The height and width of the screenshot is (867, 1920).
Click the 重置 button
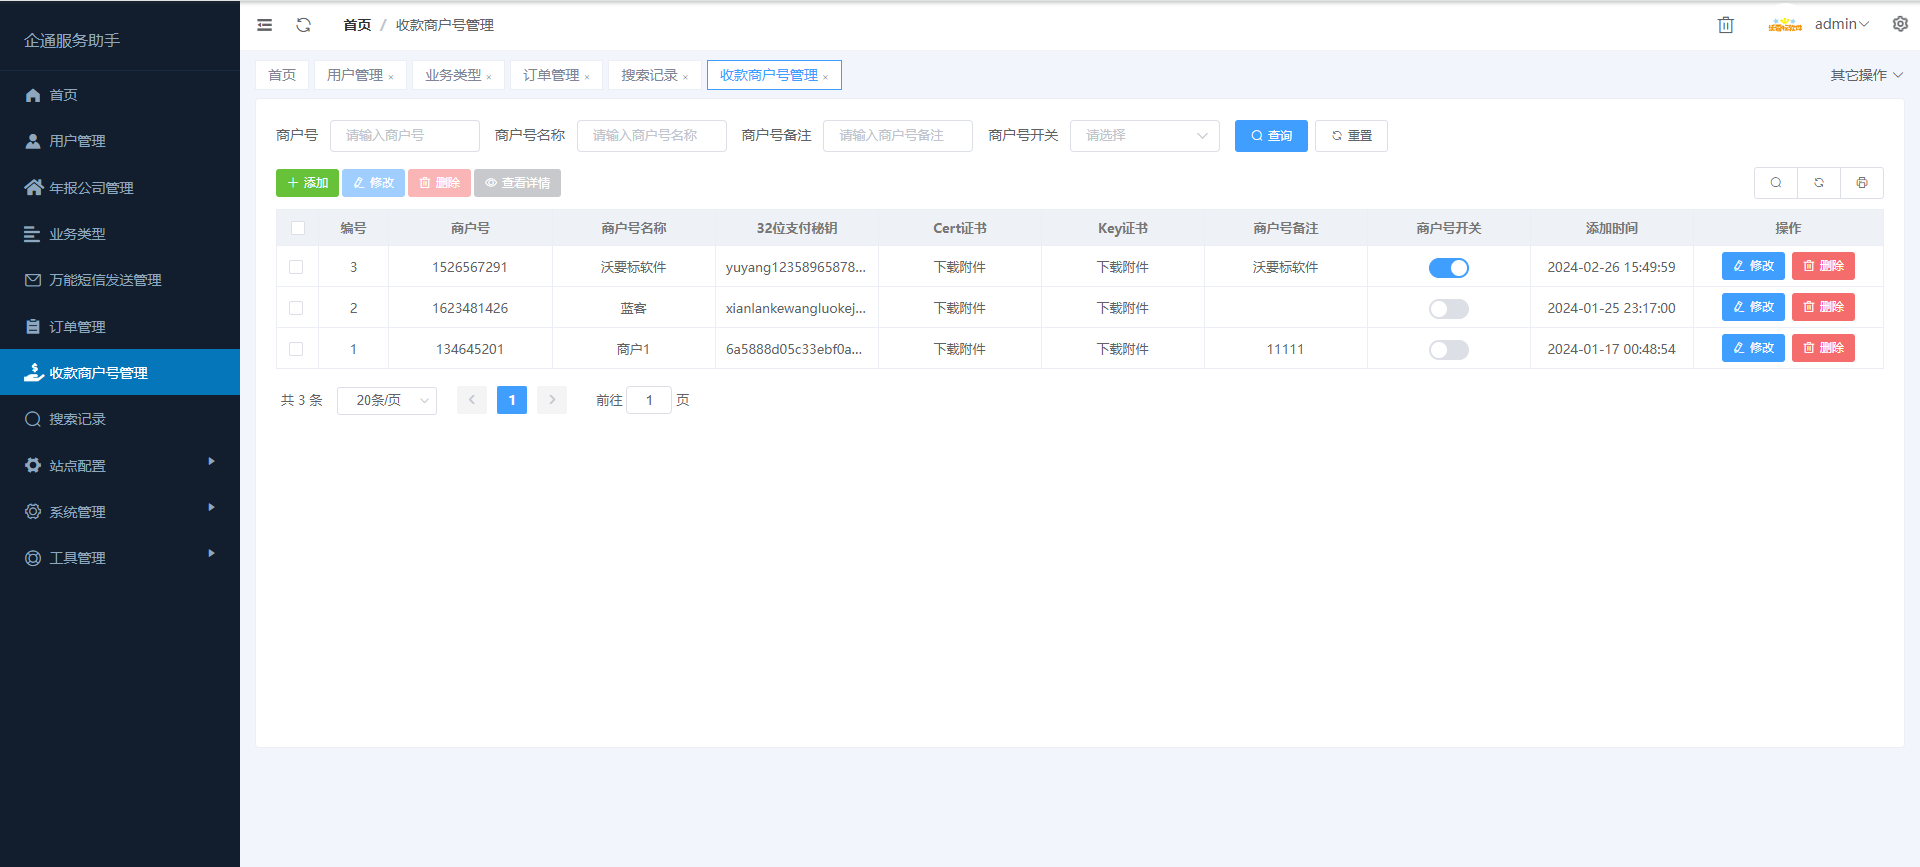tap(1351, 136)
